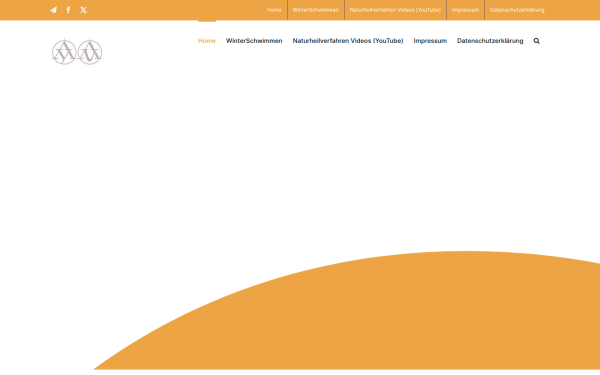Click the right circular emblem of the logo
600x375 pixels.
[x=90, y=52]
